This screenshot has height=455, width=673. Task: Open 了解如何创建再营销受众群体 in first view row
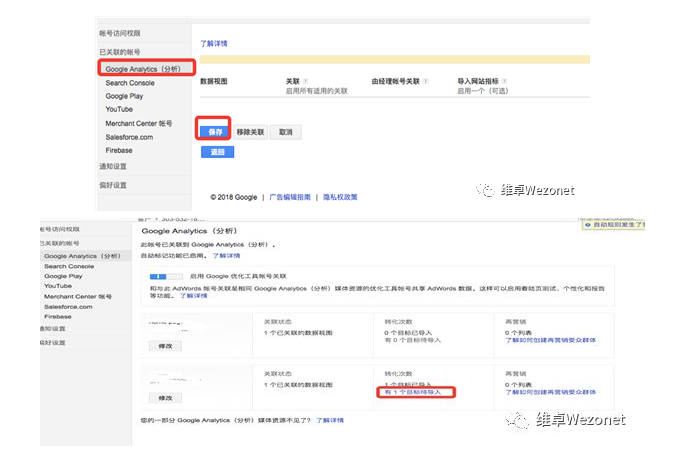pos(551,340)
